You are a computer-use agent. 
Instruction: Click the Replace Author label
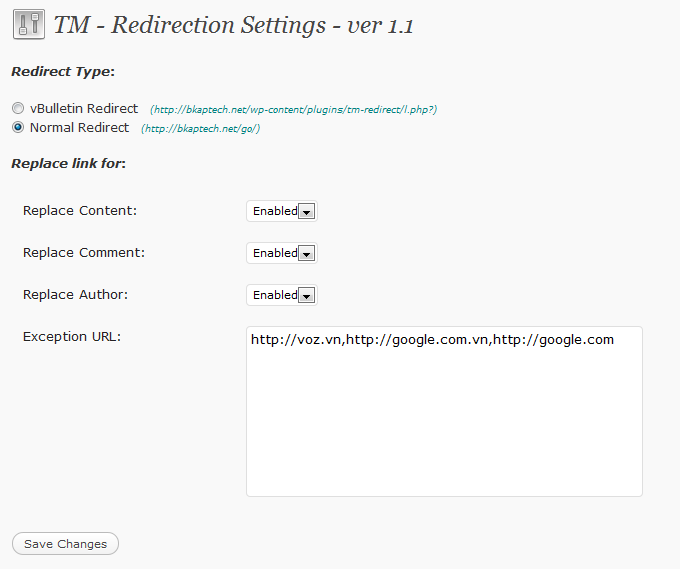point(75,295)
